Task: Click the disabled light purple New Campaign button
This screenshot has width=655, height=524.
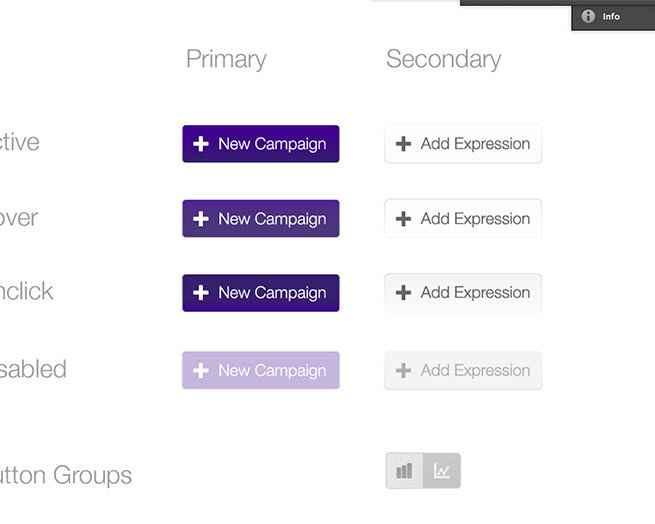Action: coord(261,370)
